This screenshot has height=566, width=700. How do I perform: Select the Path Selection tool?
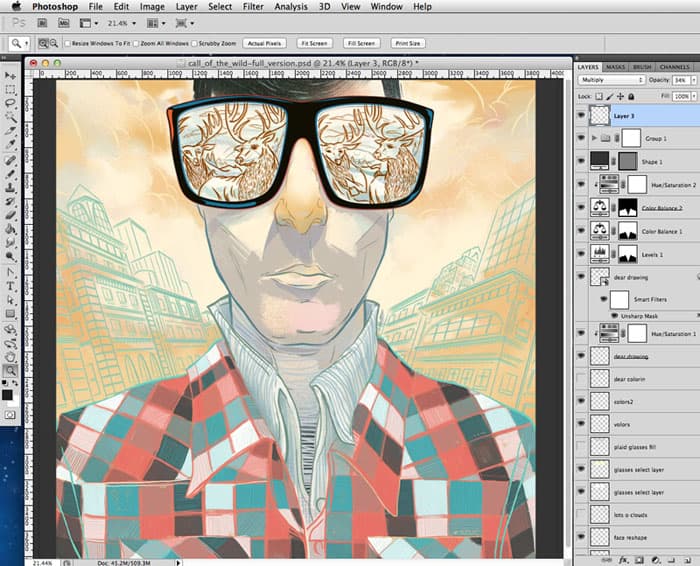pos(10,300)
